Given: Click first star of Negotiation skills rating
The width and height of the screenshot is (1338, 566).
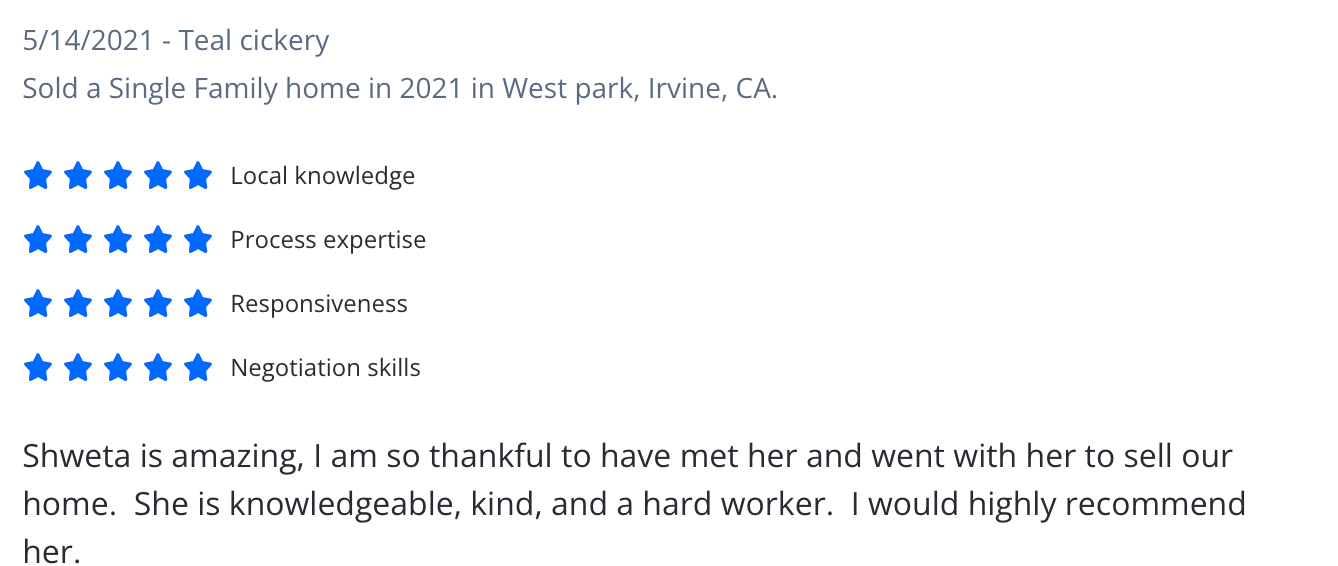Looking at the screenshot, I should pos(37,368).
